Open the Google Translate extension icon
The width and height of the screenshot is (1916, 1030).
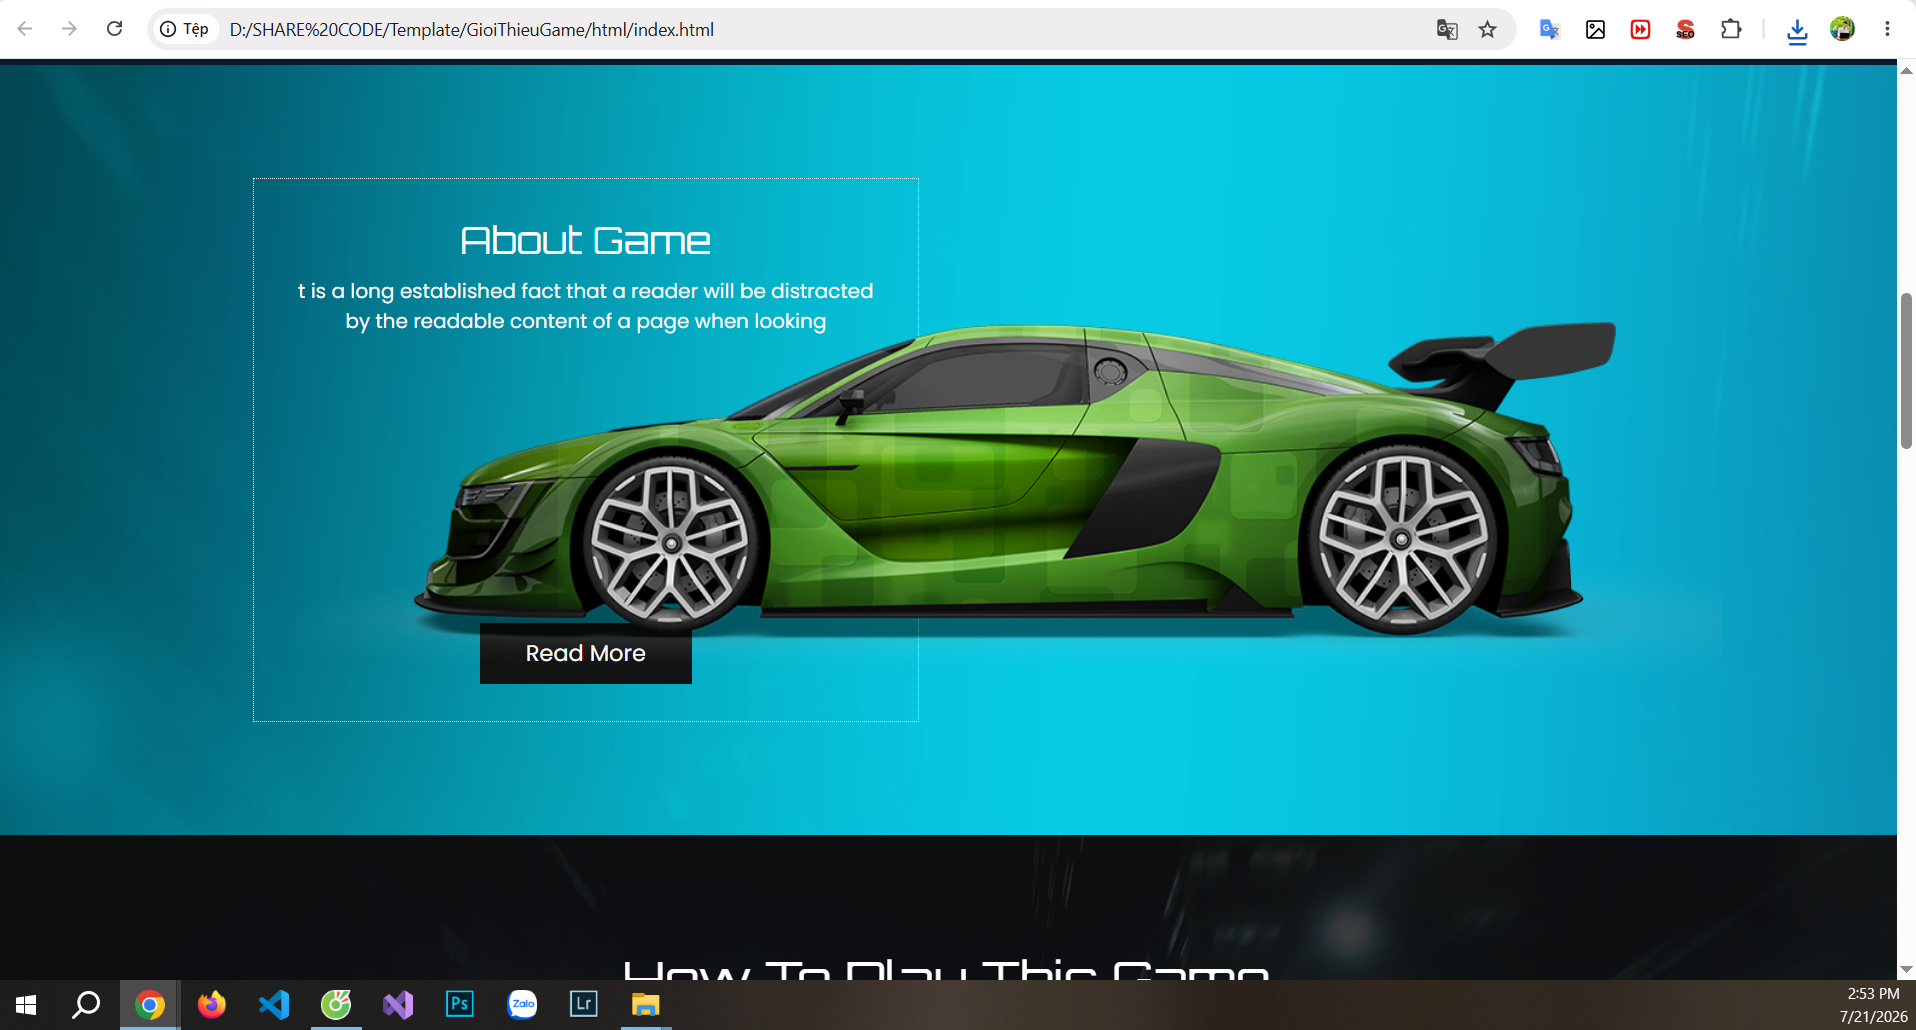point(1550,29)
